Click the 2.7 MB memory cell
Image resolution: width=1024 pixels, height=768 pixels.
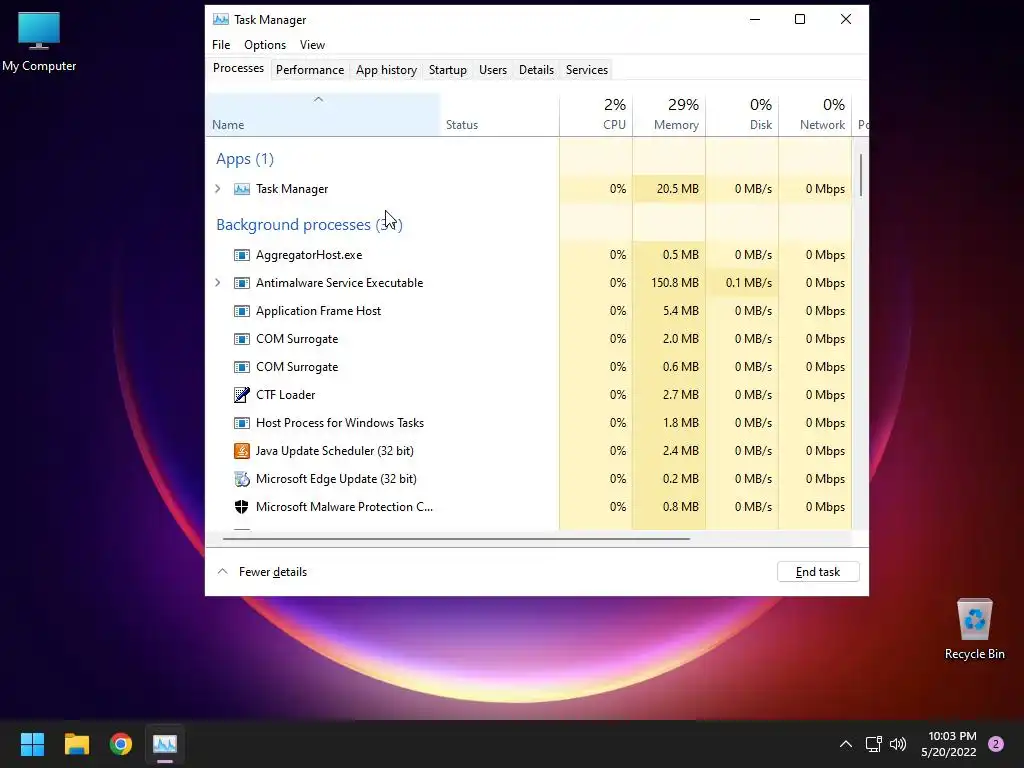pos(669,394)
